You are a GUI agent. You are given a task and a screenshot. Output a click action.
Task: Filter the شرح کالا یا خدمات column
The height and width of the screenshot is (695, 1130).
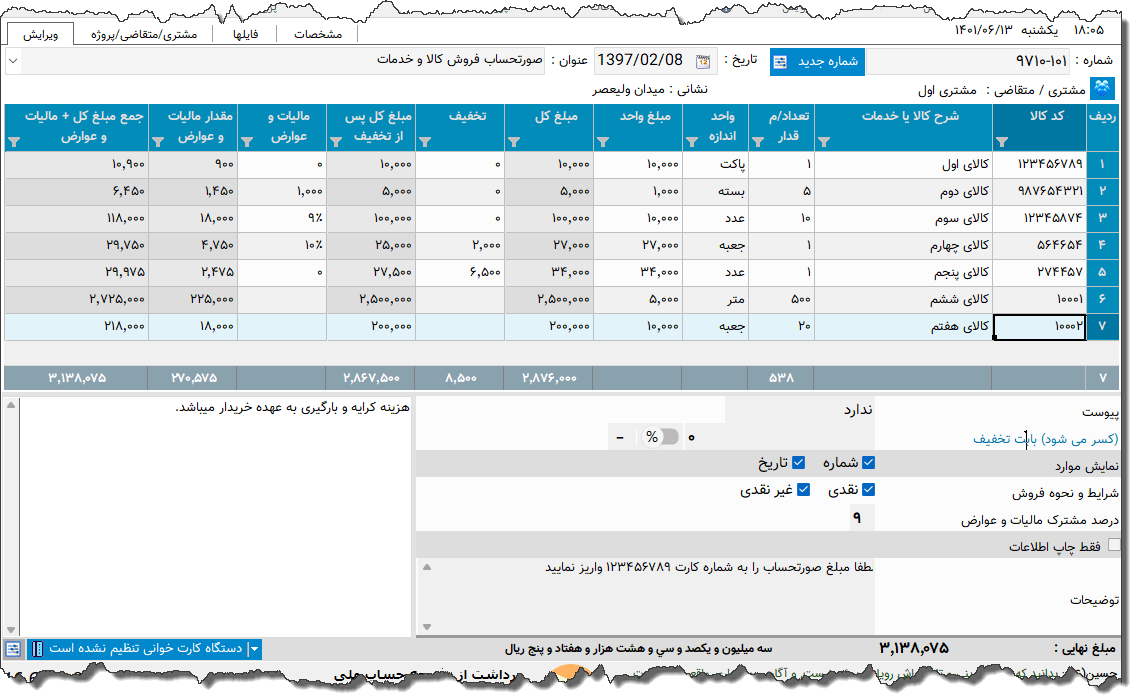coord(824,142)
